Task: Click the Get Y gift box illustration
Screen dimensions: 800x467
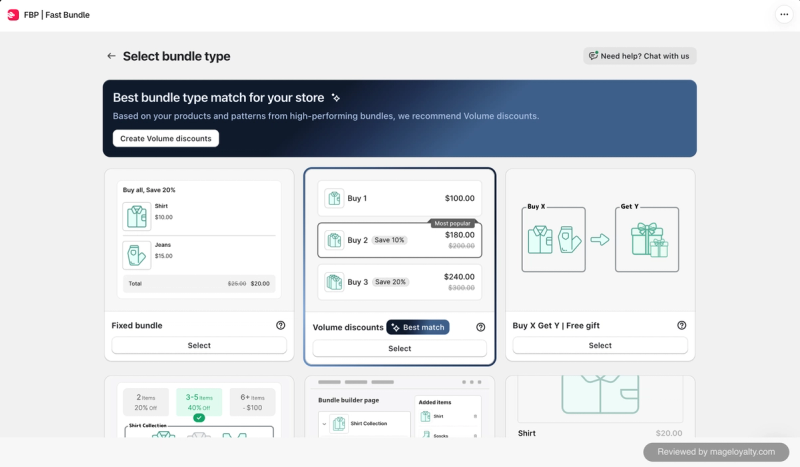Action: pos(647,239)
